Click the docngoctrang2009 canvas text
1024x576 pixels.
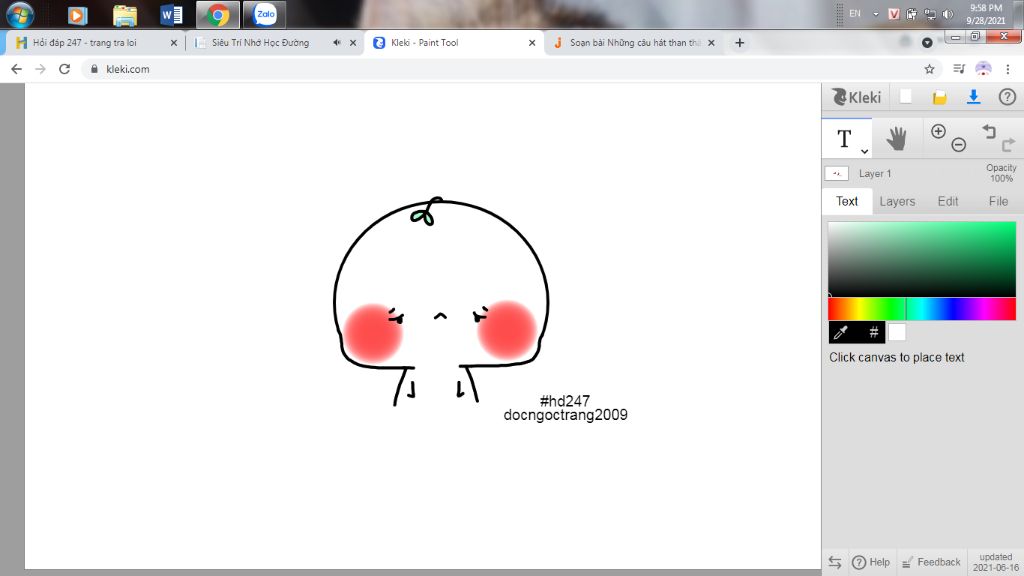tap(566, 415)
